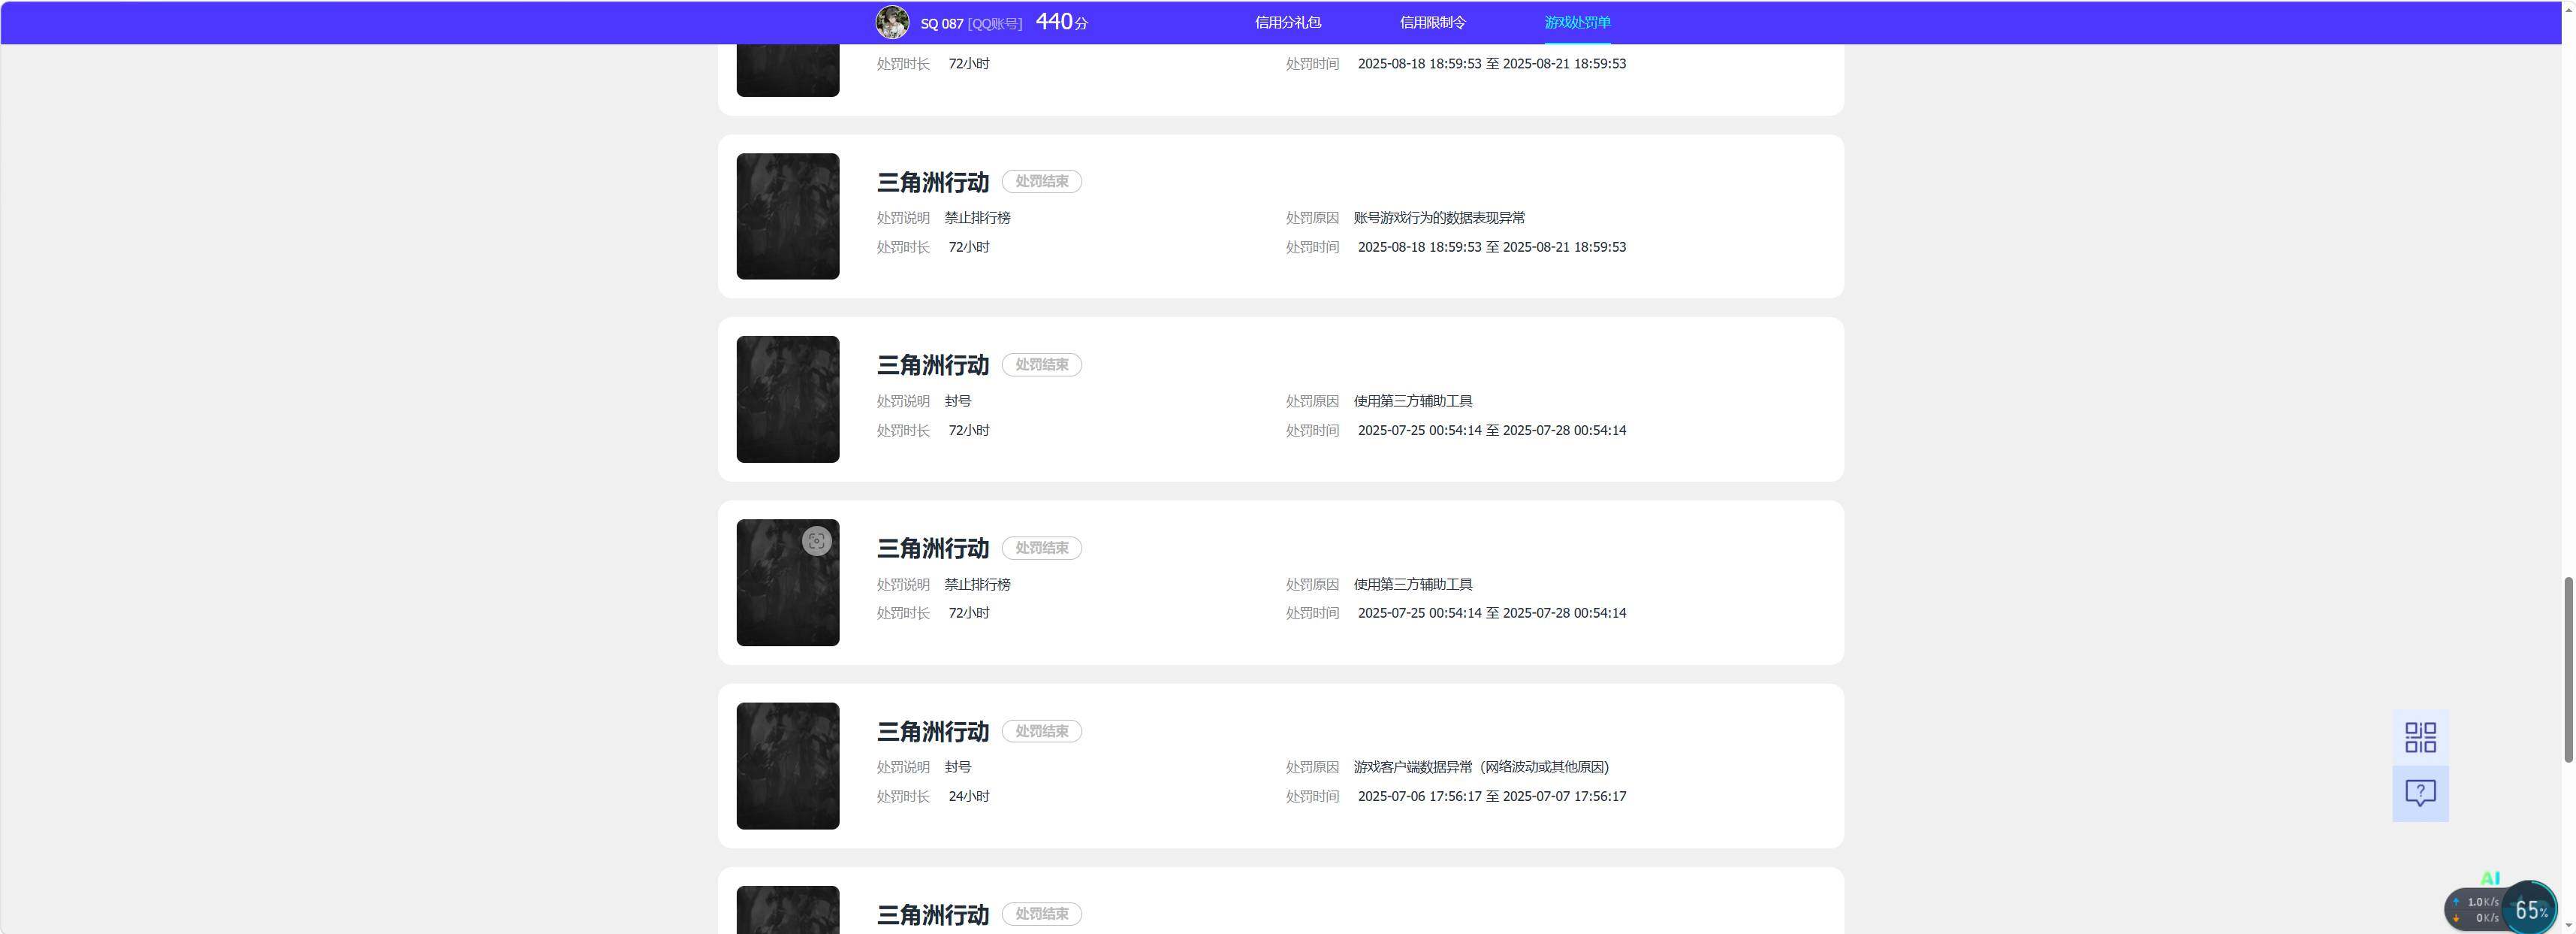
Task: Click the SQ 087 account name
Action: click(941, 23)
